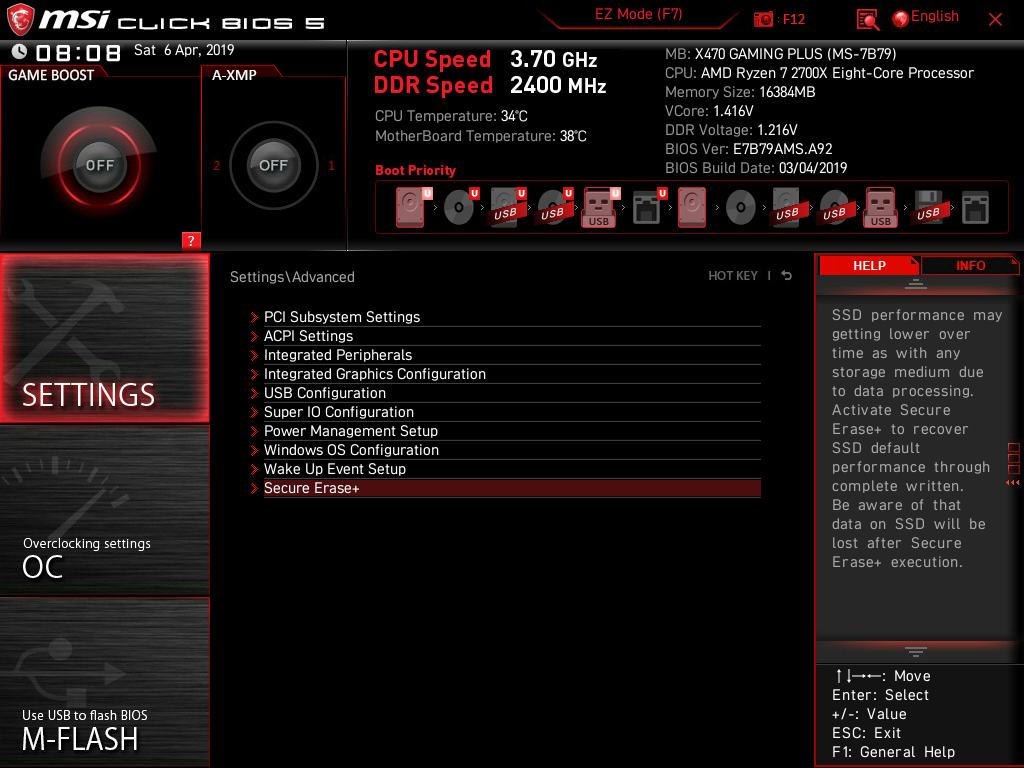The height and width of the screenshot is (768, 1024).
Task: Click the red question mark help toggle
Action: point(191,240)
